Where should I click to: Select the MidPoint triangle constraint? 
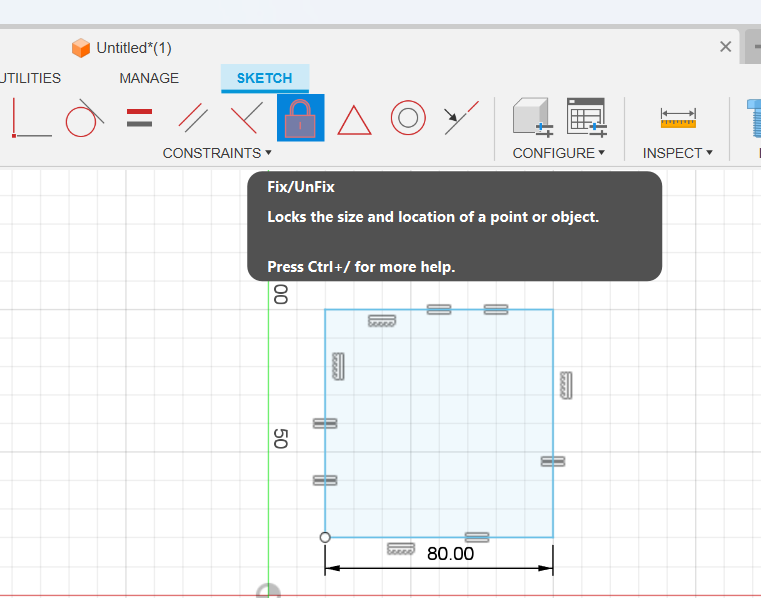pos(354,120)
